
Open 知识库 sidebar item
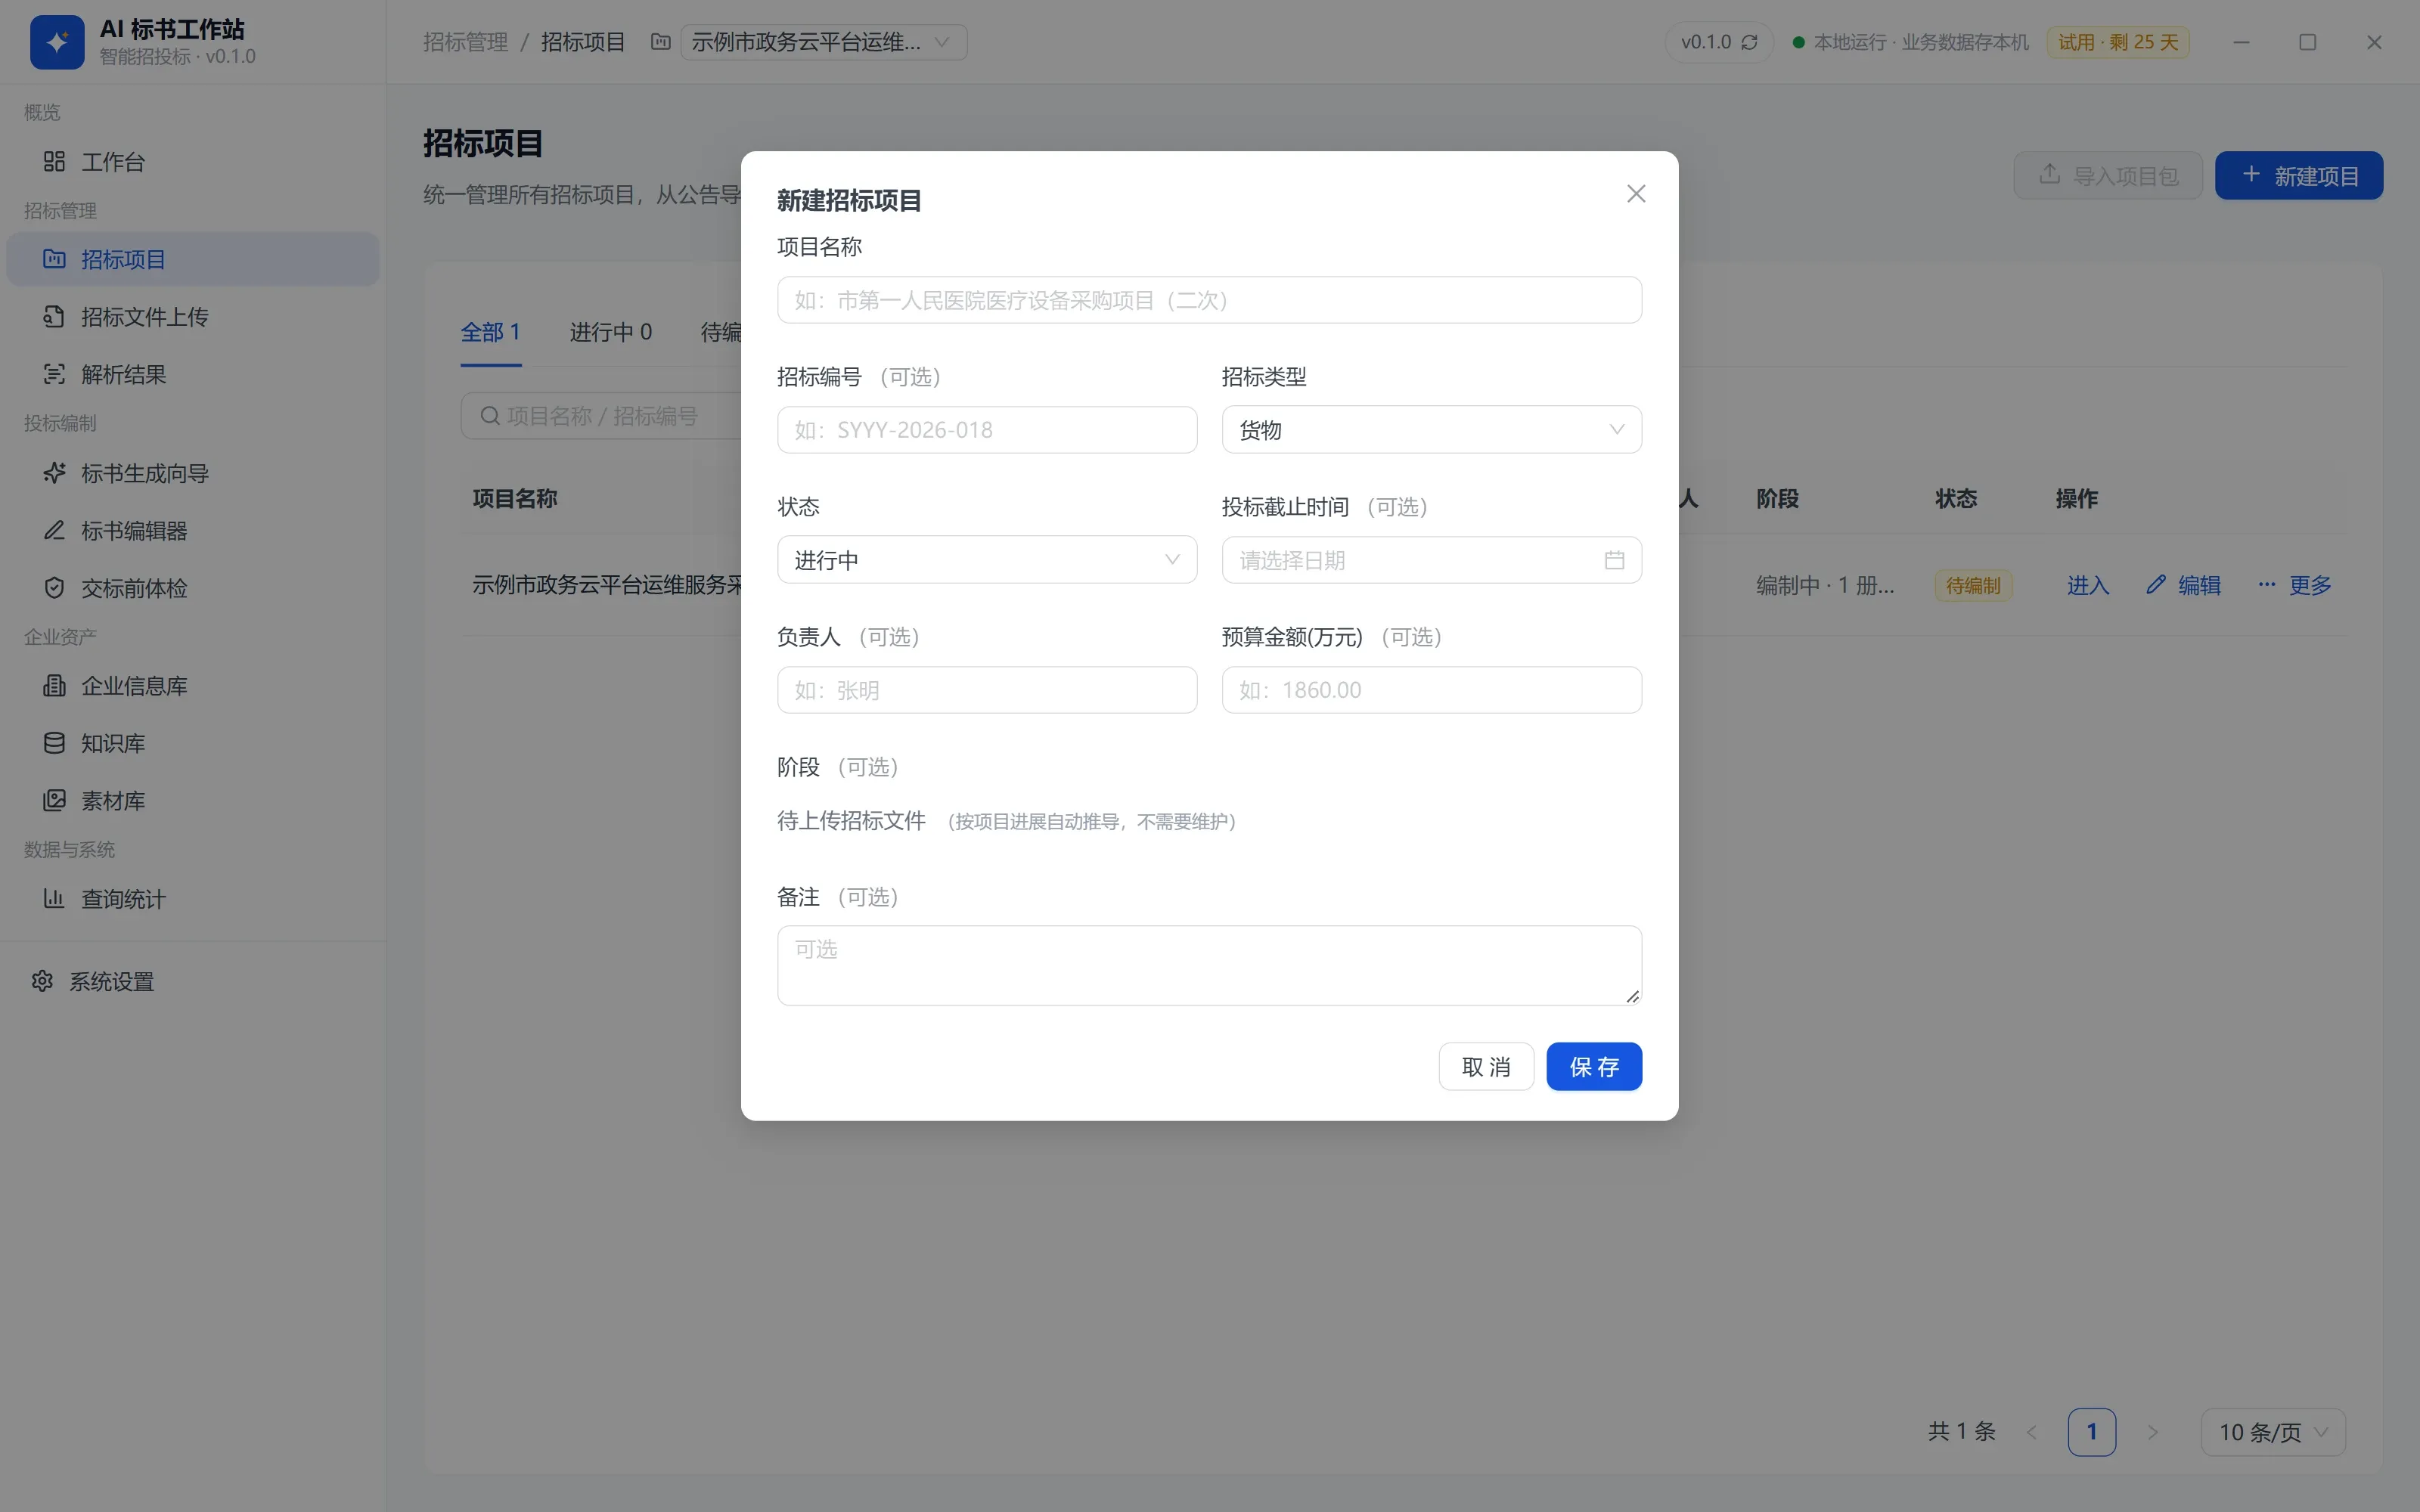click(193, 743)
